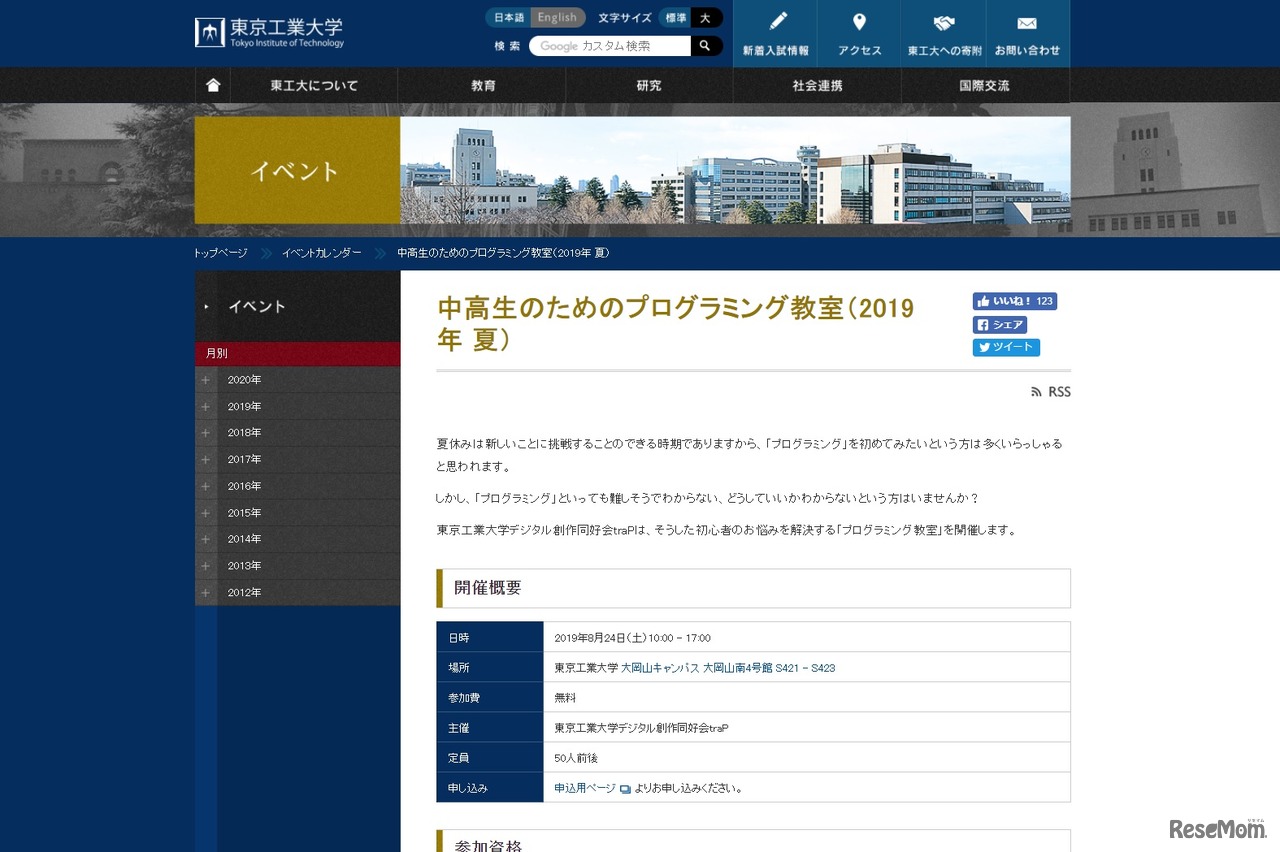Click 無料 participation fee value
Viewport: 1280px width, 852px height.
[x=565, y=698]
